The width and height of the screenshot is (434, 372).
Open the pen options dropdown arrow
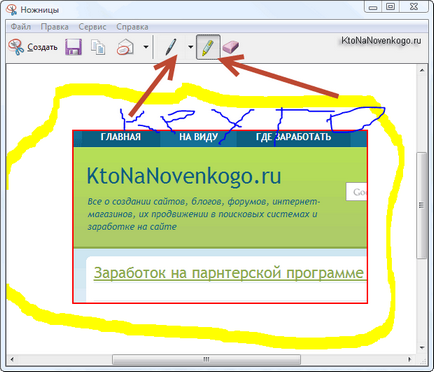click(x=190, y=47)
